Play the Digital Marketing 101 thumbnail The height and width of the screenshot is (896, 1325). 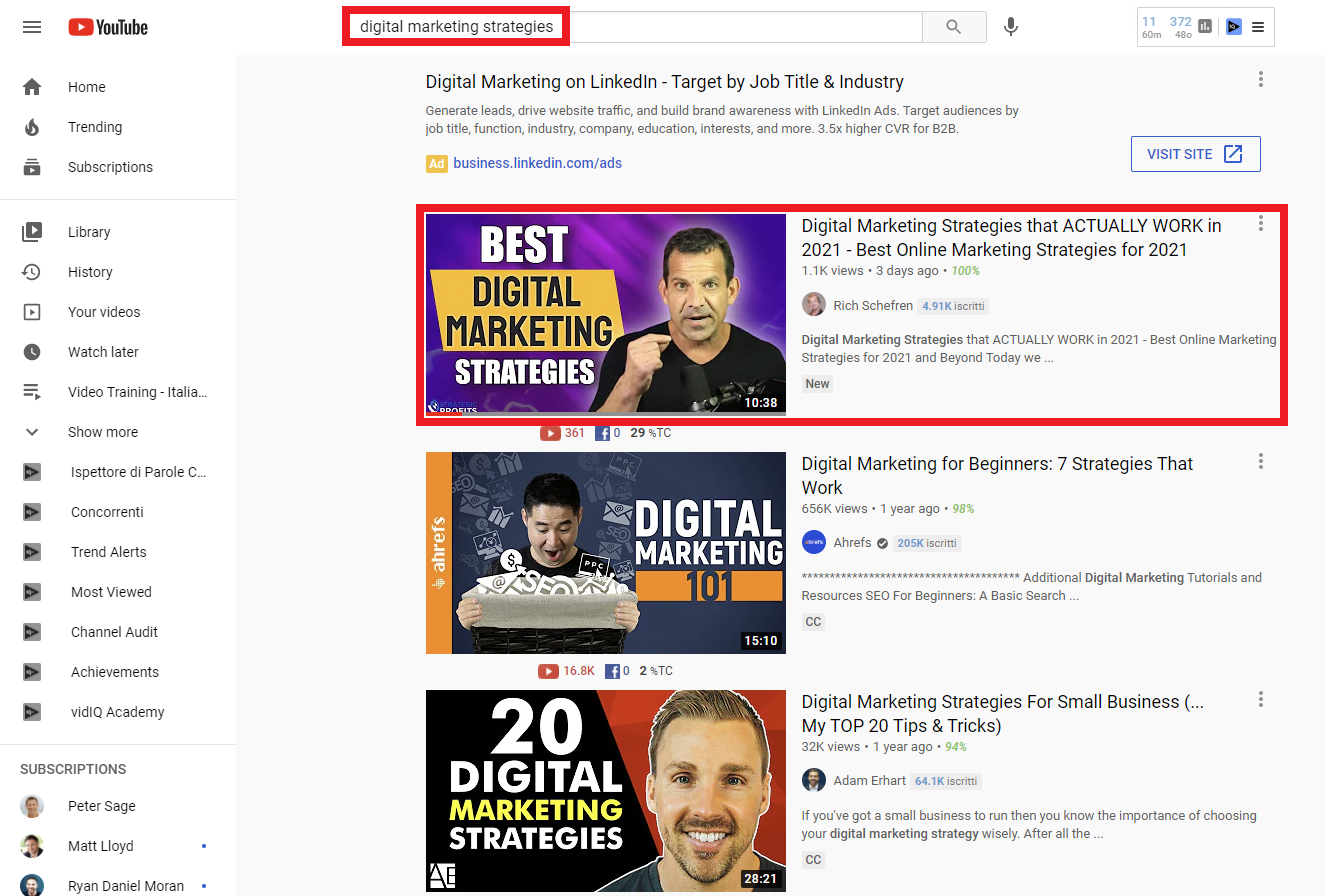coord(606,553)
